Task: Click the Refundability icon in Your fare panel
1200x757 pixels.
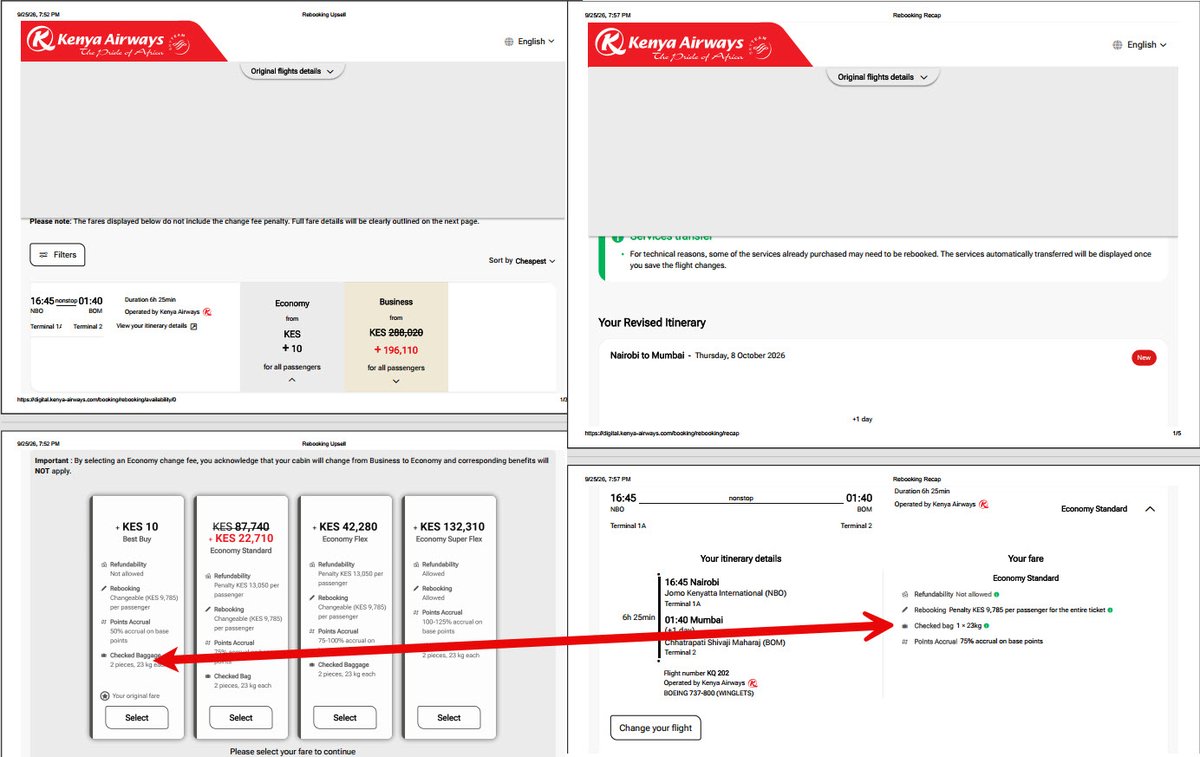Action: (x=906, y=594)
